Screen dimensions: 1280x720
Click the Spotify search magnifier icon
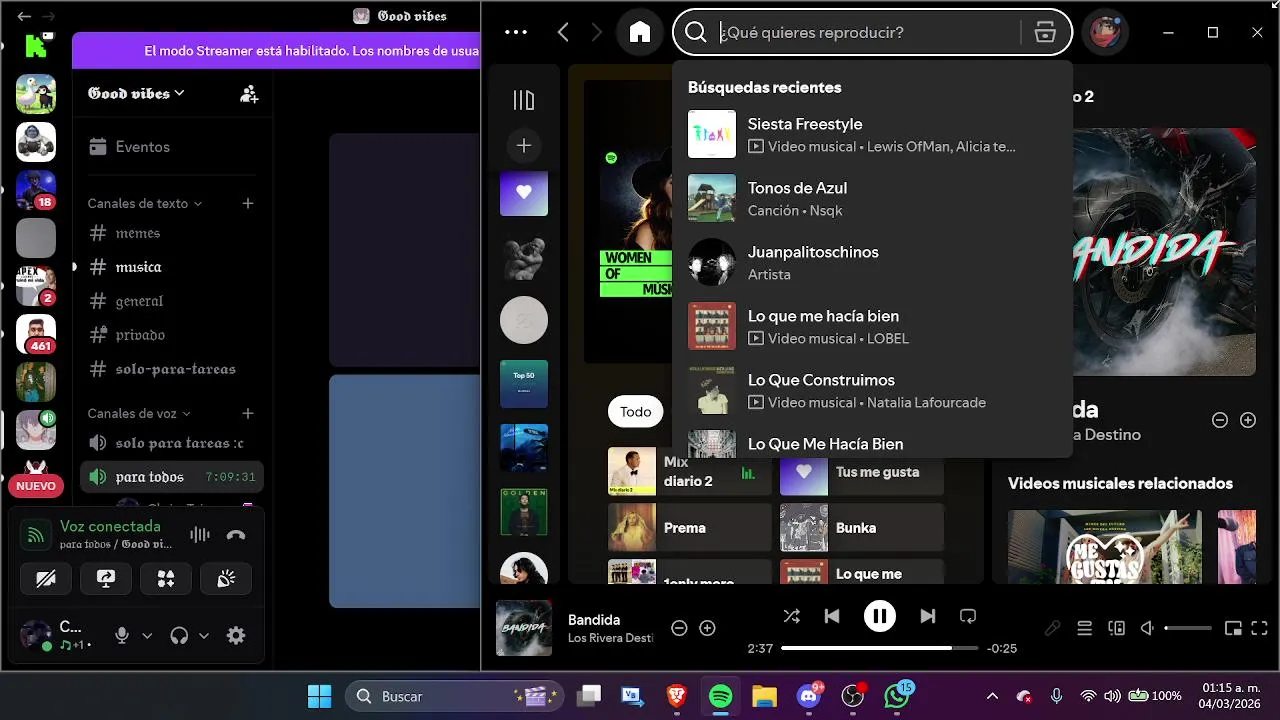click(x=696, y=32)
